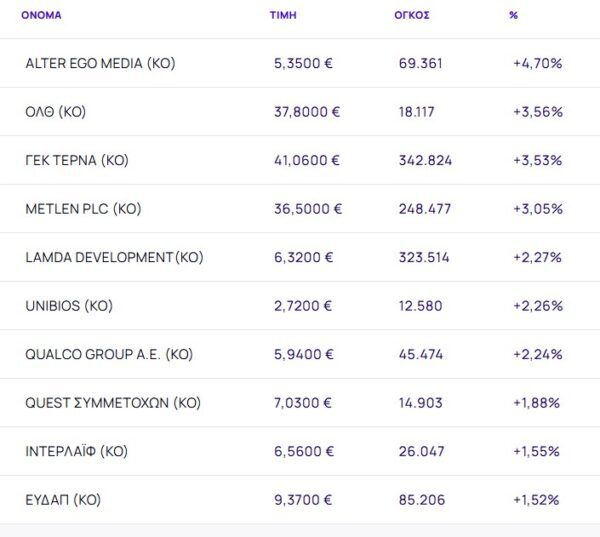The image size is (600, 537).
Task: Select the +1,52% change for ΕΥΔΑΠ
Action: (535, 500)
